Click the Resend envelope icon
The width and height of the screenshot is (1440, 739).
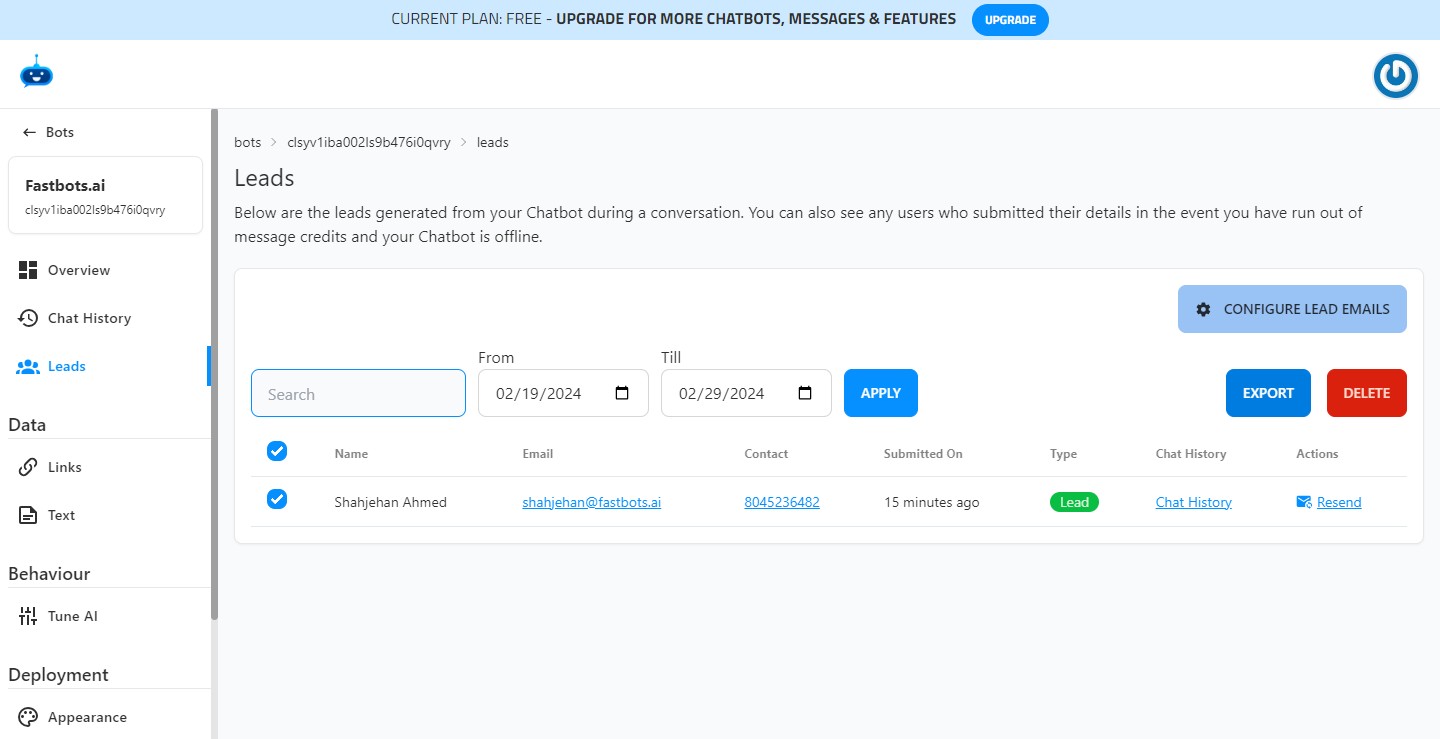click(1304, 502)
